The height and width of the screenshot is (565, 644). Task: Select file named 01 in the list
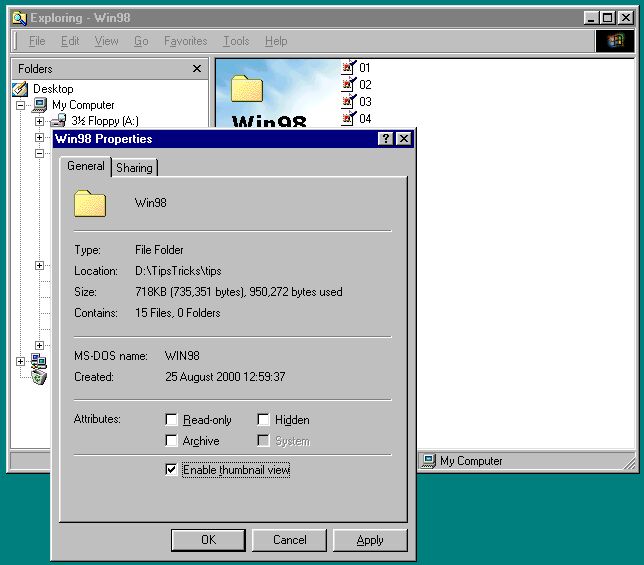365,67
